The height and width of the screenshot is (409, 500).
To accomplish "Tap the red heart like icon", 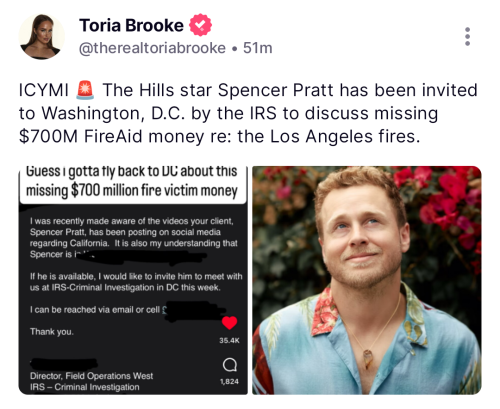I will 229,322.
